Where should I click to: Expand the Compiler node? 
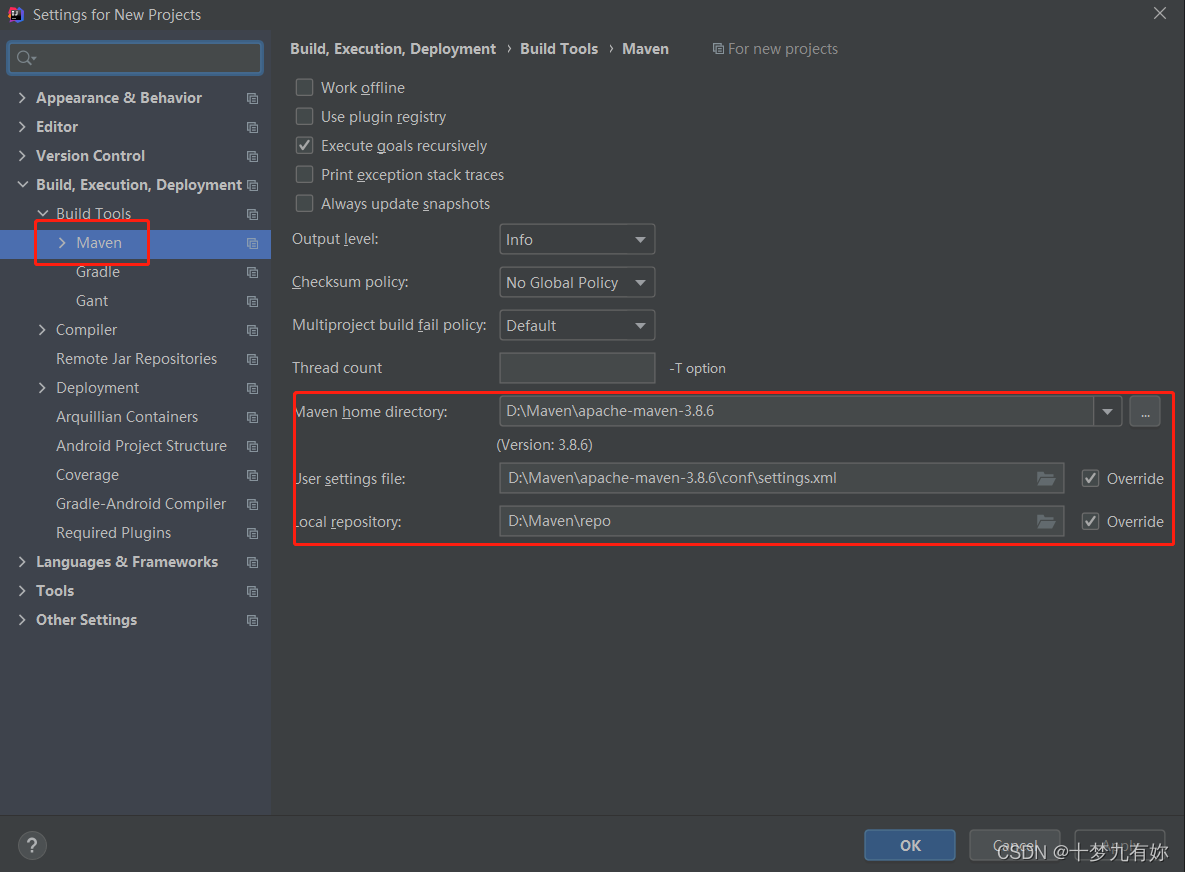click(x=42, y=329)
